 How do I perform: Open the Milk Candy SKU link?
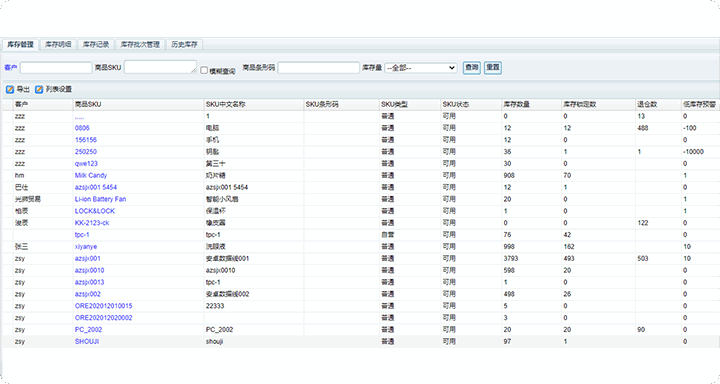pyautogui.click(x=91, y=175)
